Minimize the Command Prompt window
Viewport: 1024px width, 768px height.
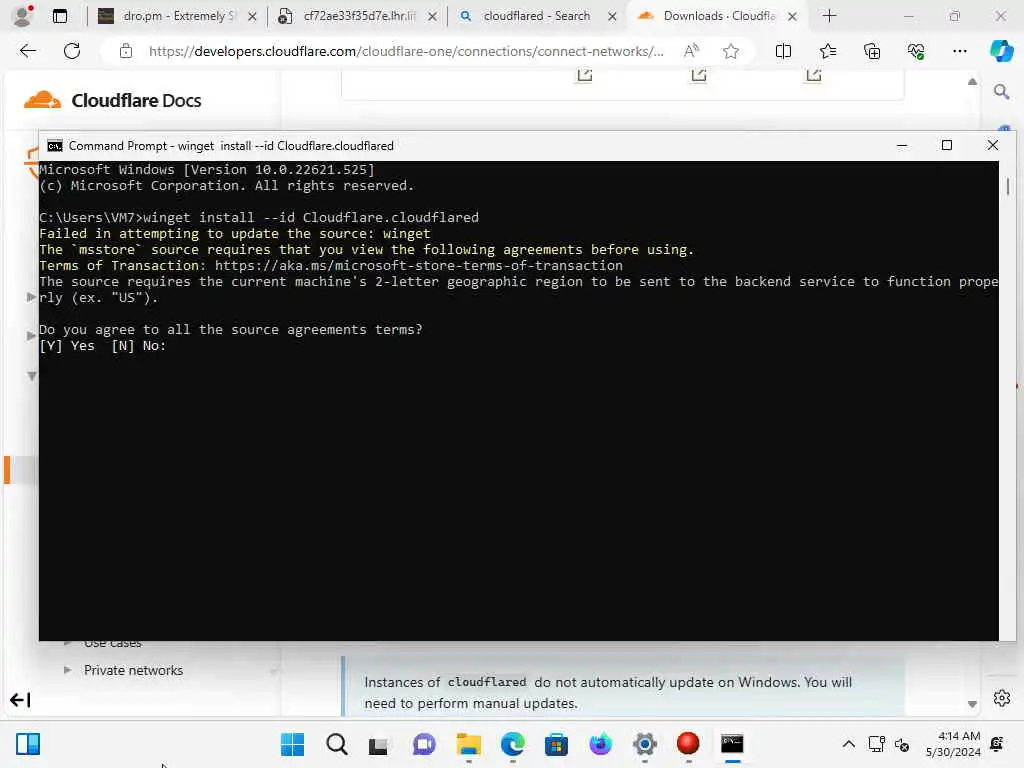(902, 146)
